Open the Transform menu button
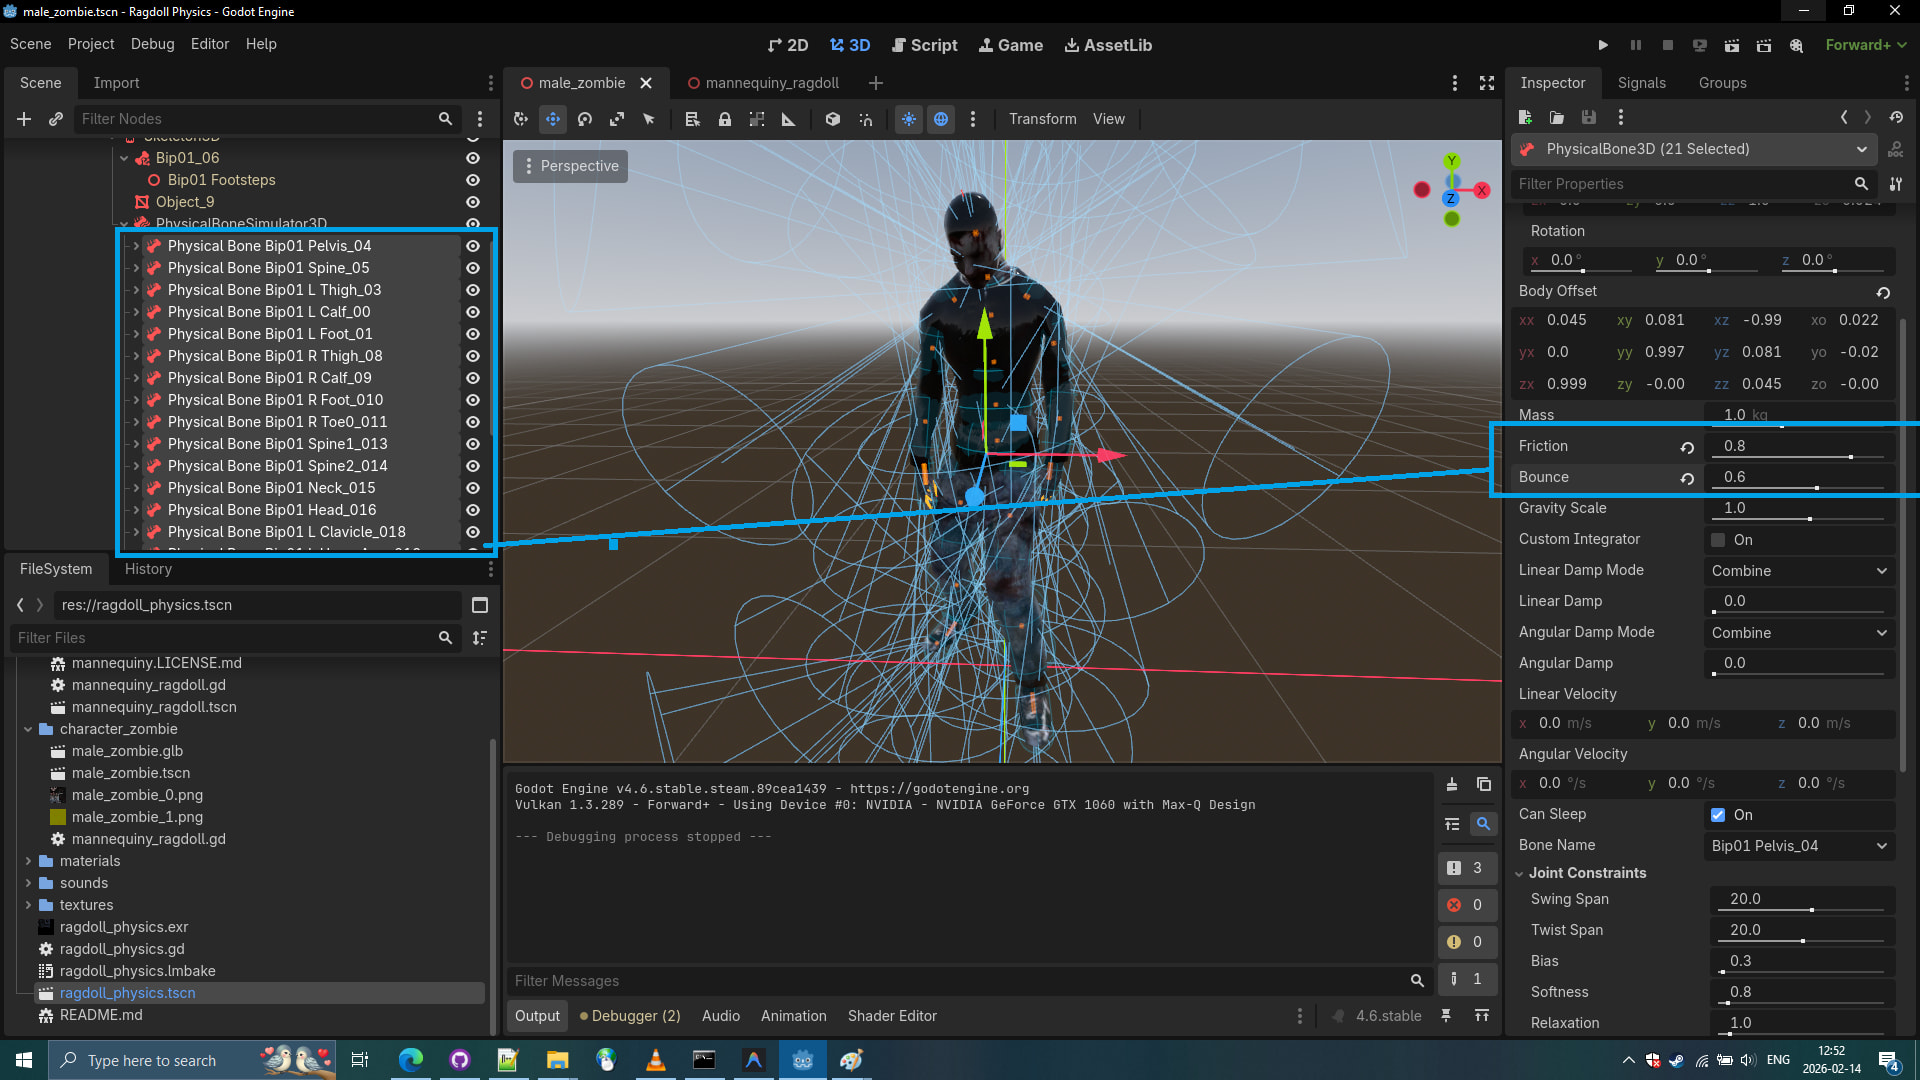 coord(1042,119)
